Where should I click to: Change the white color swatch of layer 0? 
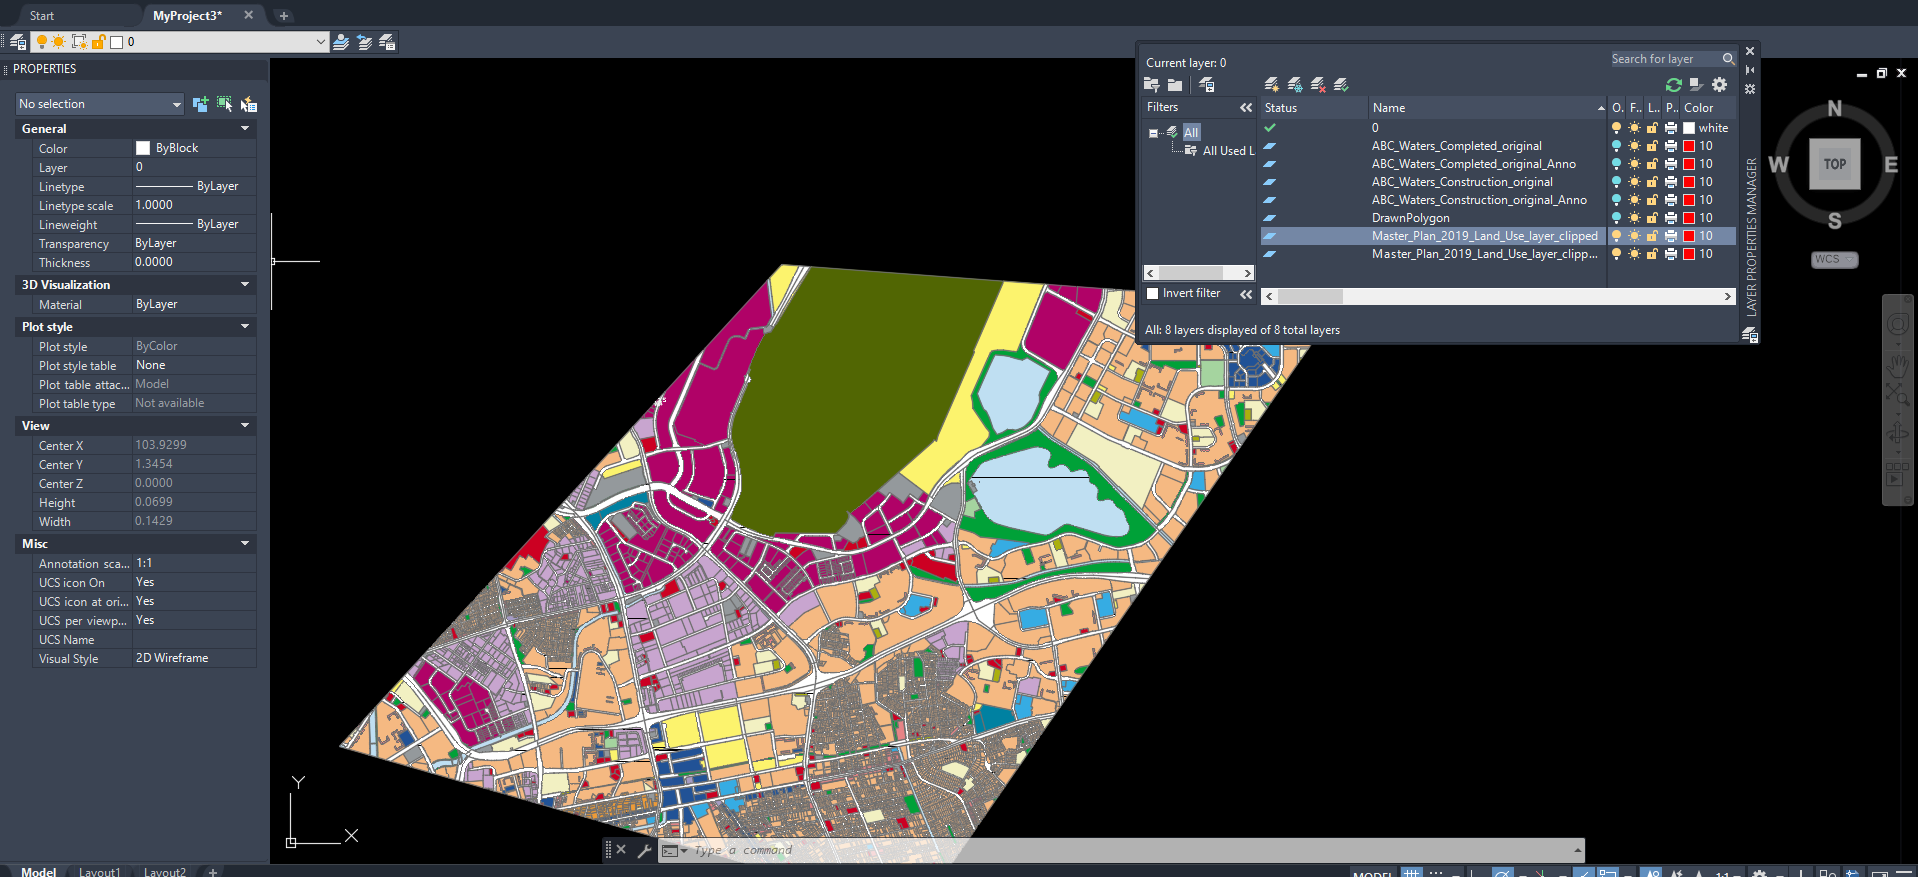point(1689,128)
